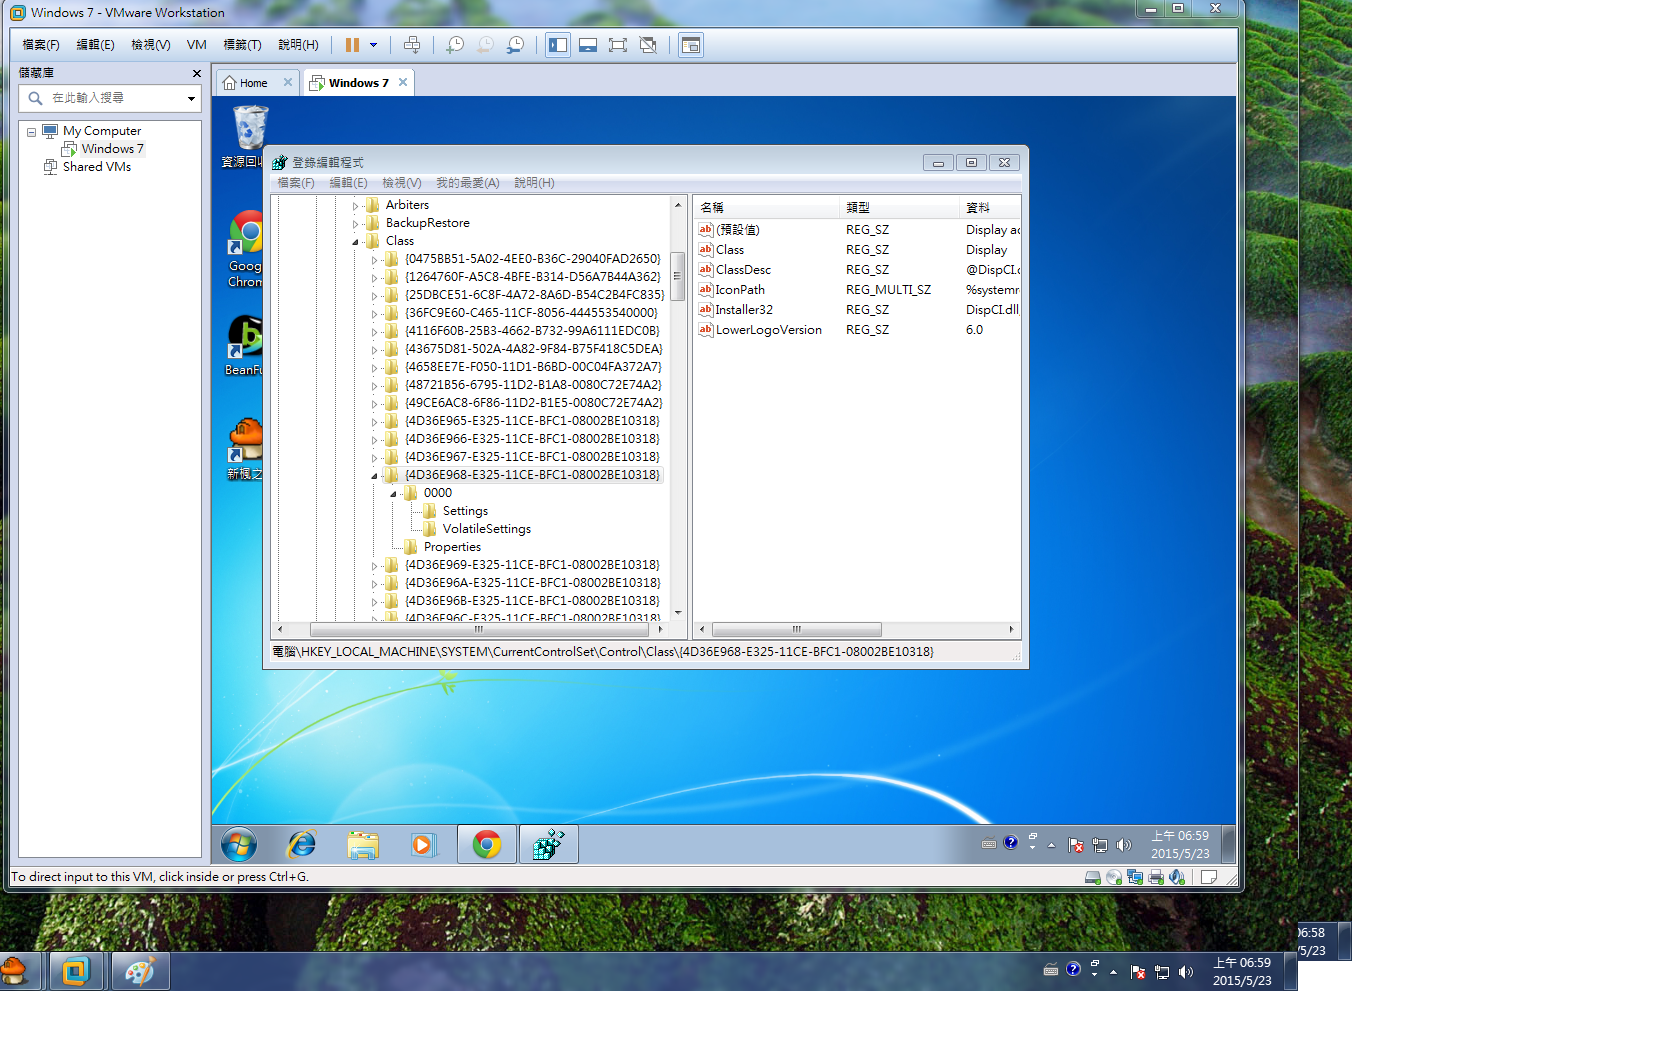
Task: Click VMware hard disk status icon
Action: 1093,877
